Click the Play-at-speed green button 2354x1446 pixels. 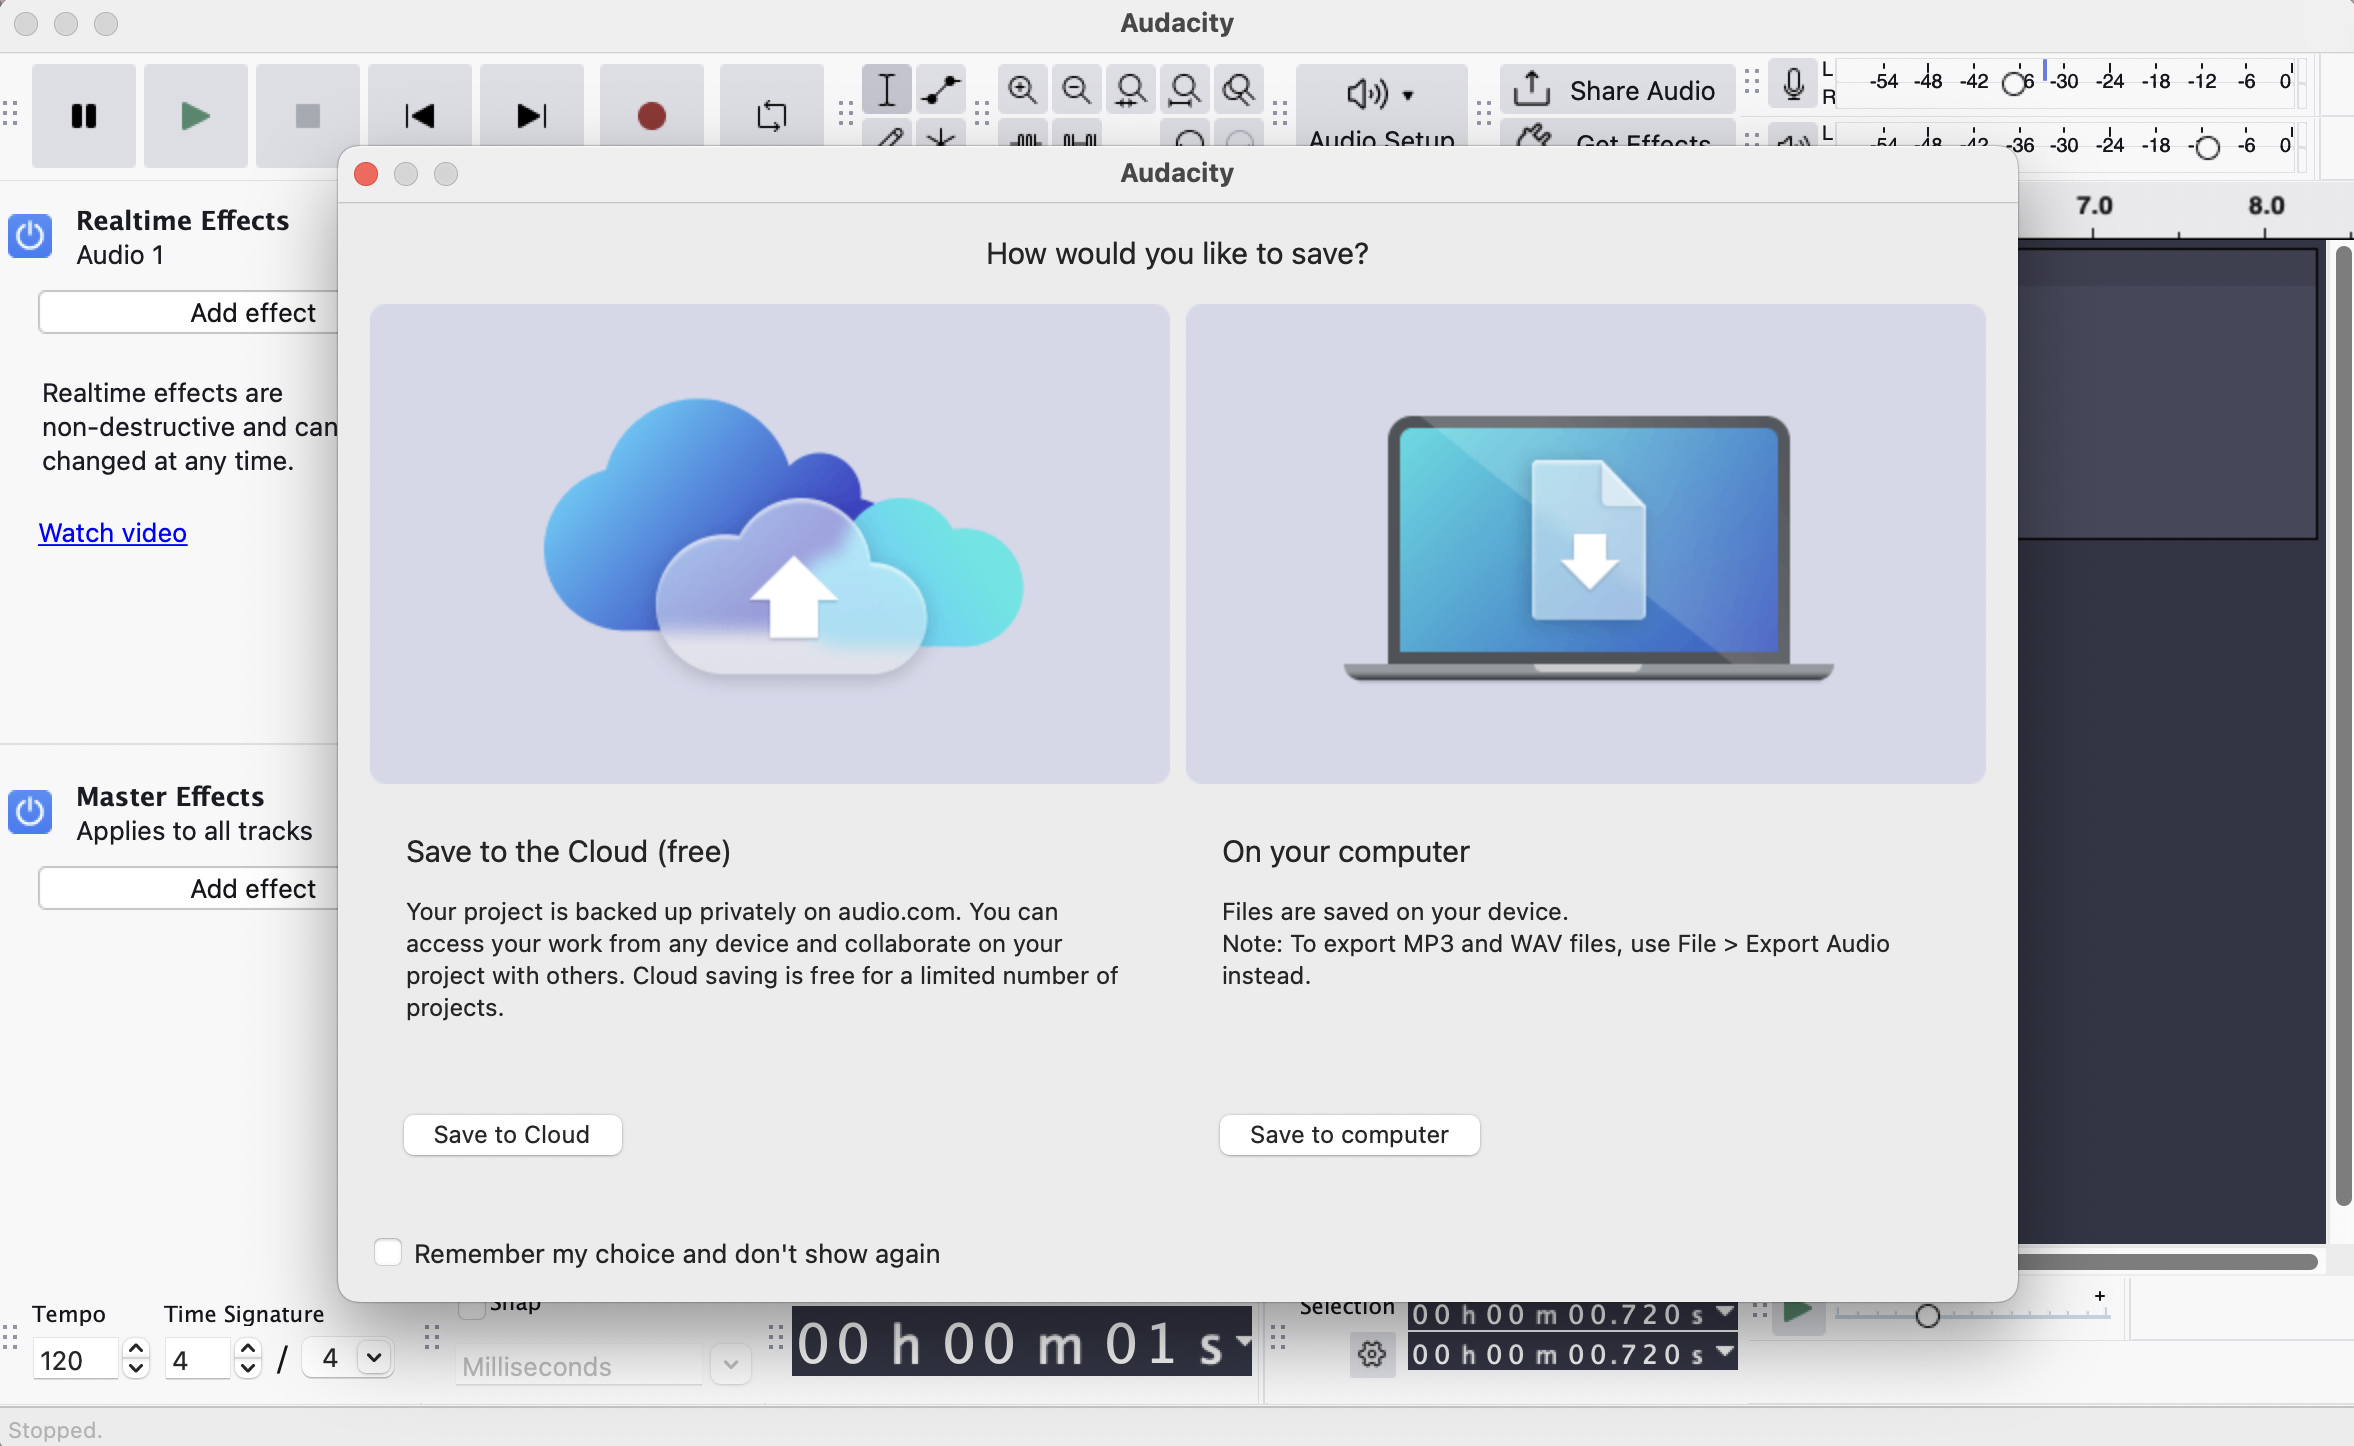coord(1798,1312)
